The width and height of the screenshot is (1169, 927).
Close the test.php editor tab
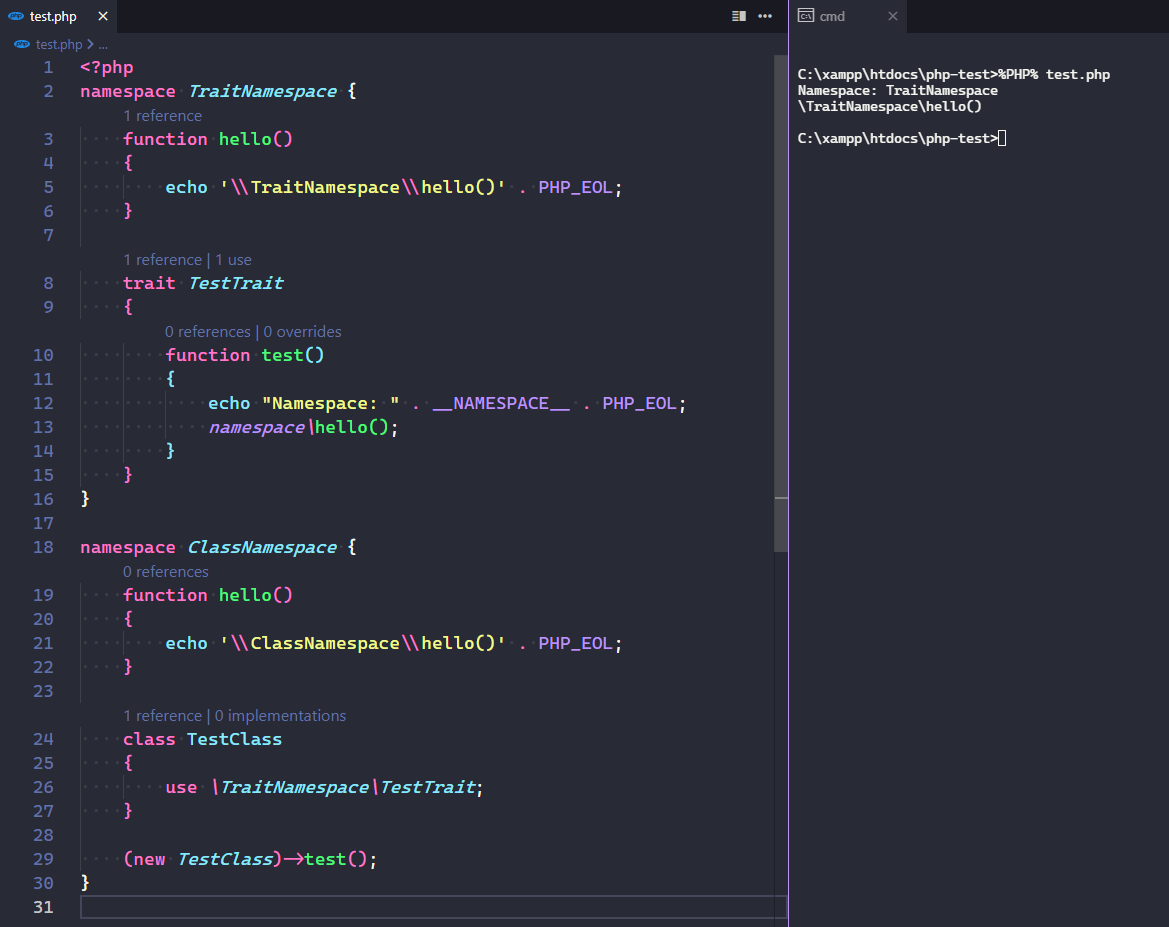pyautogui.click(x=101, y=17)
